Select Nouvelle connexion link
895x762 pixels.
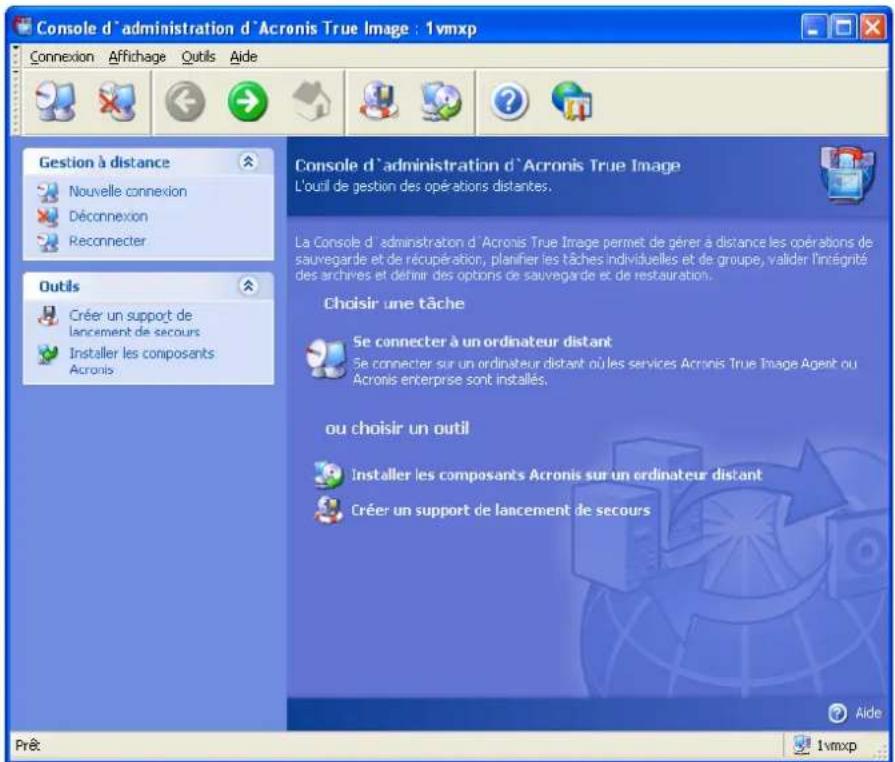click(128, 192)
